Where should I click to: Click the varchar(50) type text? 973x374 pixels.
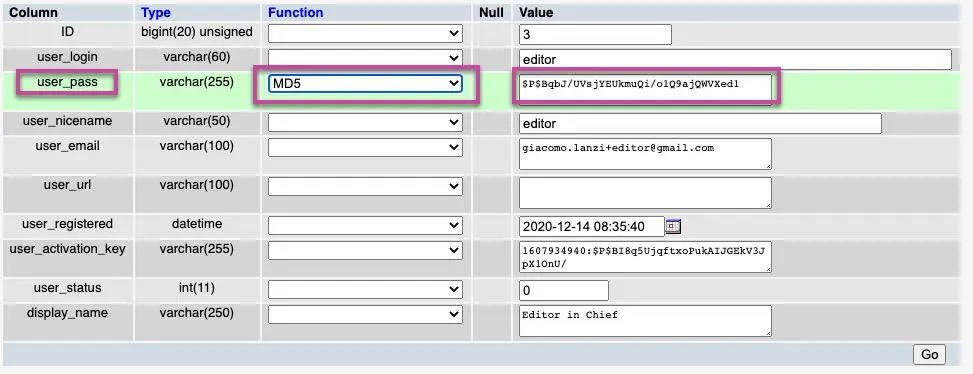(x=197, y=121)
